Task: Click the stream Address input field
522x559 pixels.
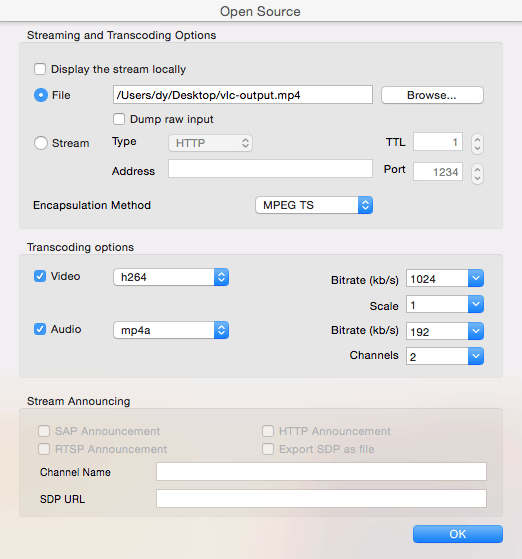Action: click(x=270, y=168)
